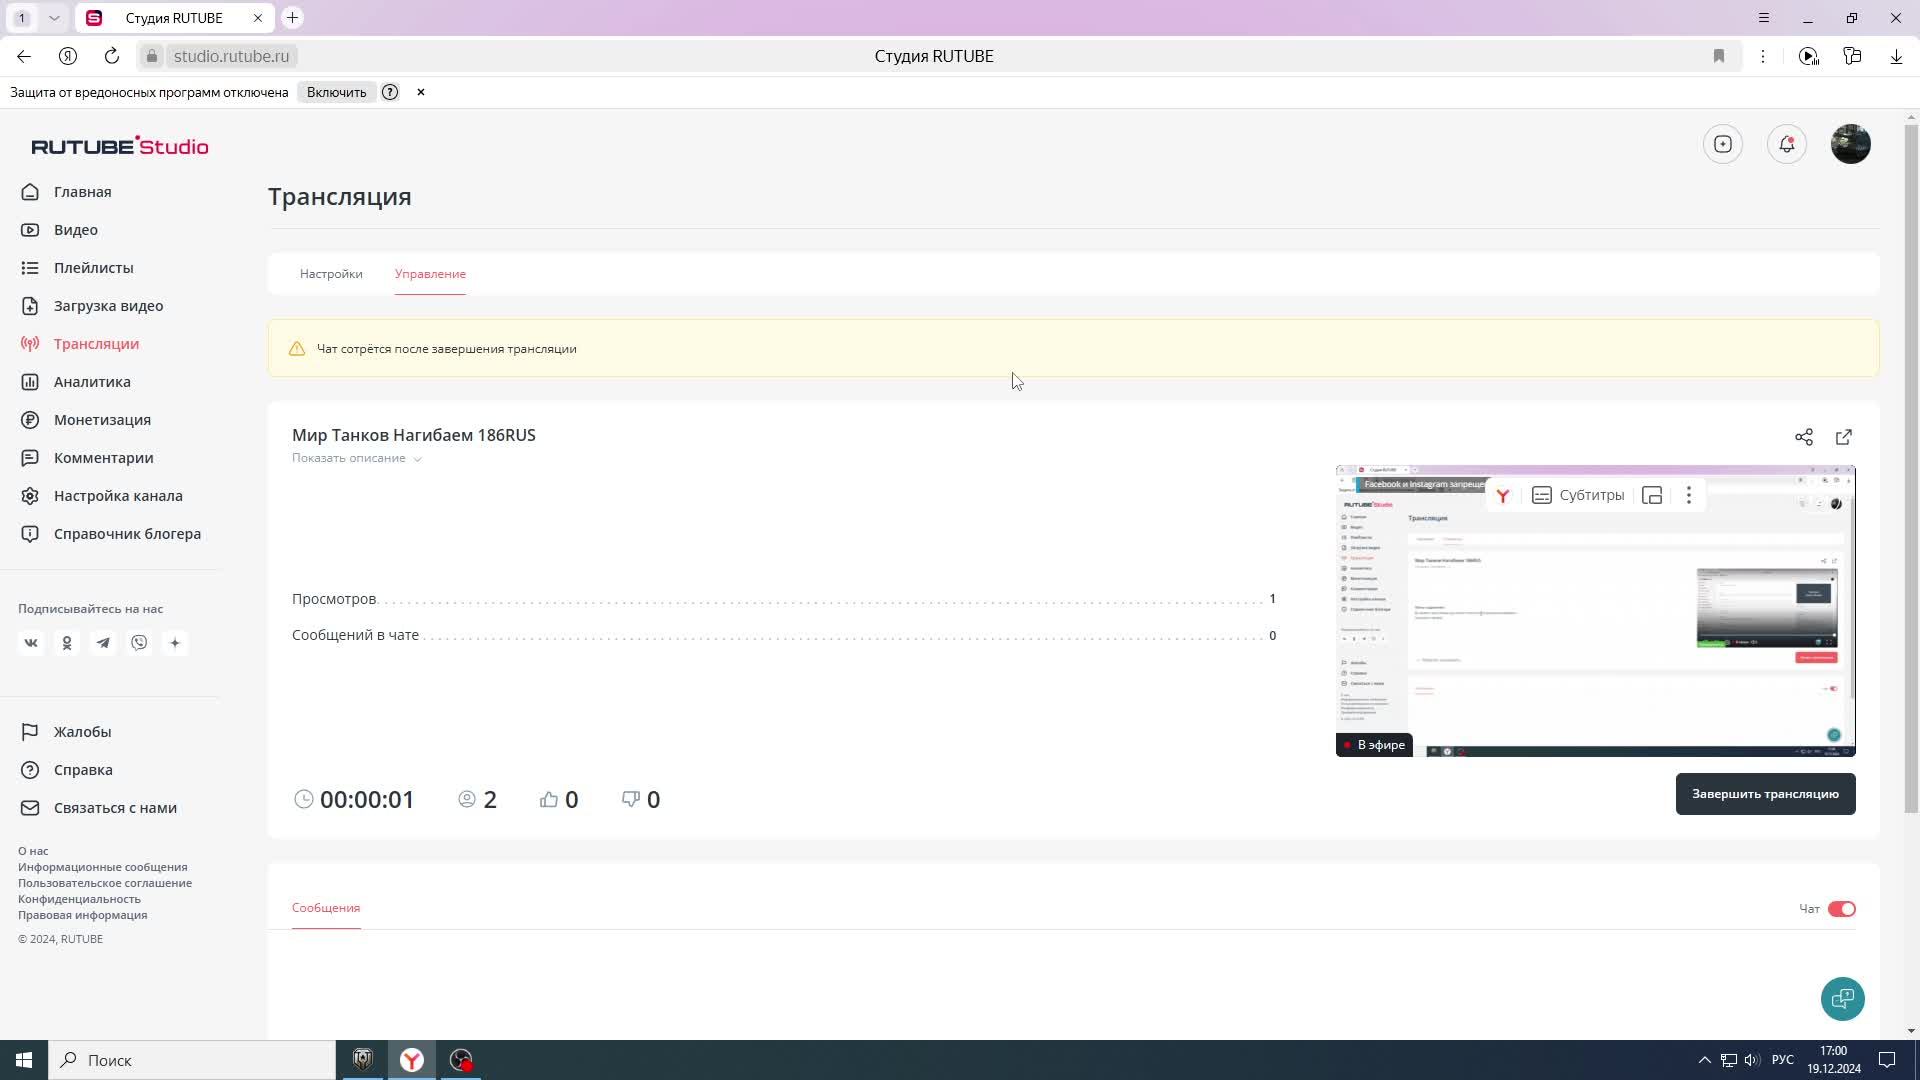
Task: Click the address bar studio.rutube.ru
Action: [231, 56]
